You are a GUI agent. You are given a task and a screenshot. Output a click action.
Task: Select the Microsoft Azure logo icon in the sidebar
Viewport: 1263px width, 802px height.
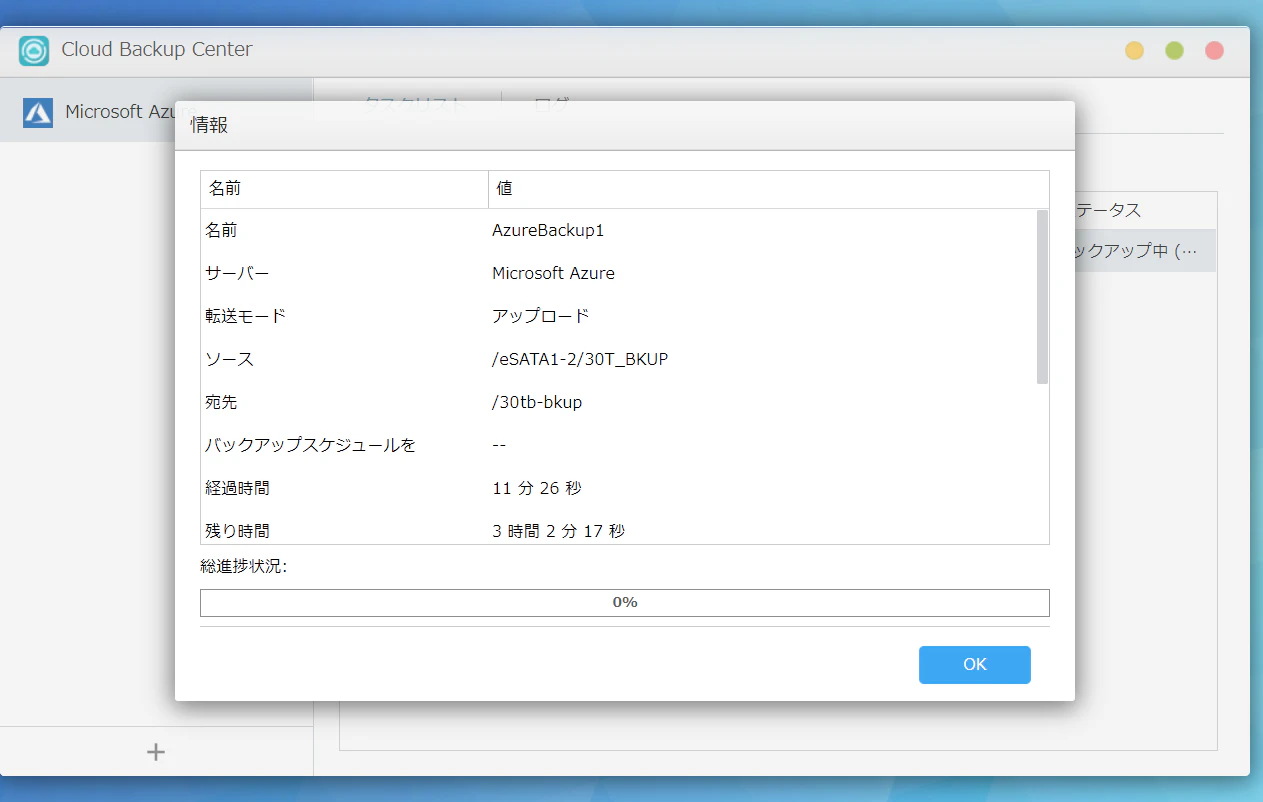pyautogui.click(x=38, y=113)
